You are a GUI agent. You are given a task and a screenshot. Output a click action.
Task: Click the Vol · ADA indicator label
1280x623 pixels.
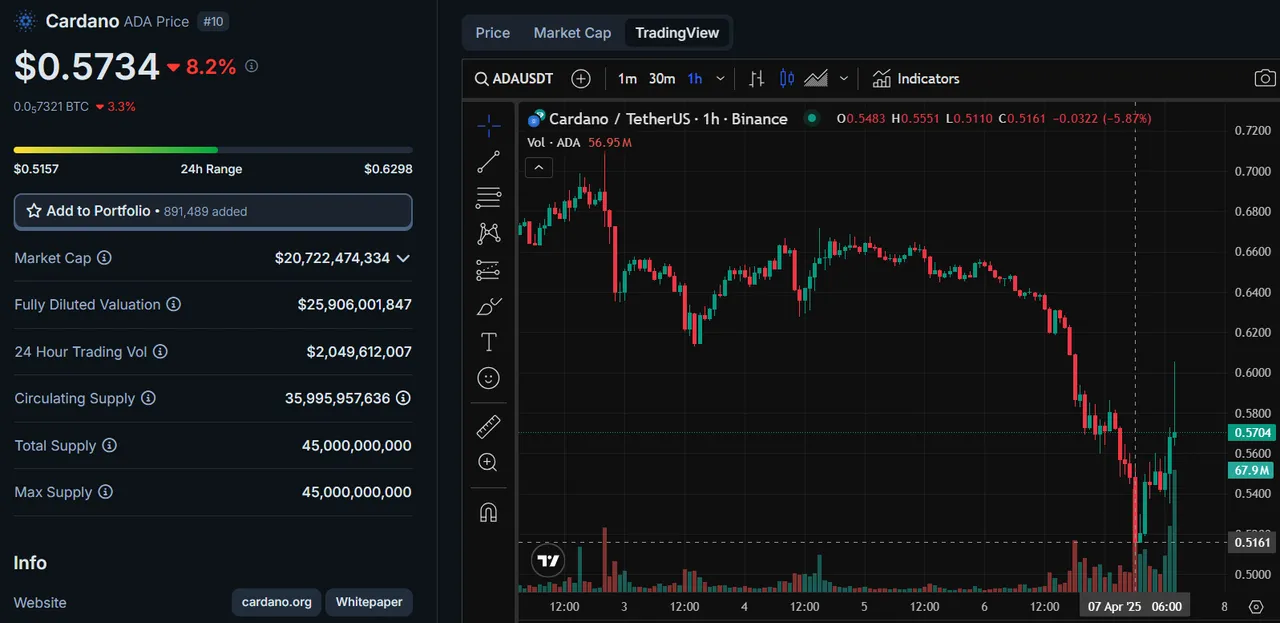553,142
